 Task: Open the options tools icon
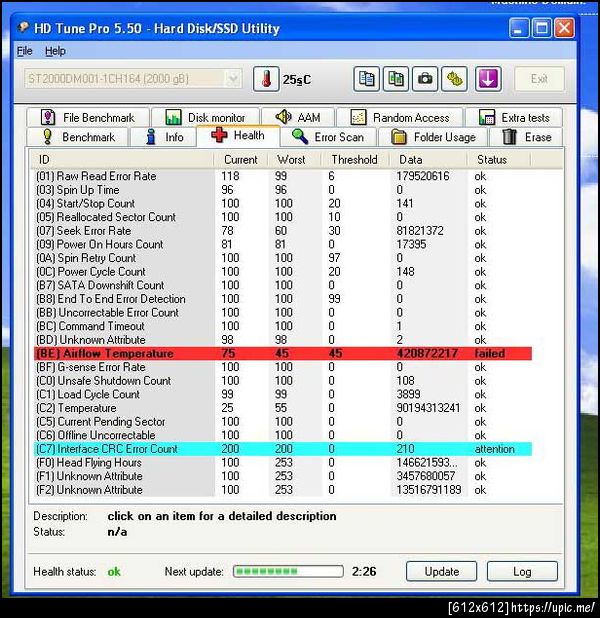455,79
